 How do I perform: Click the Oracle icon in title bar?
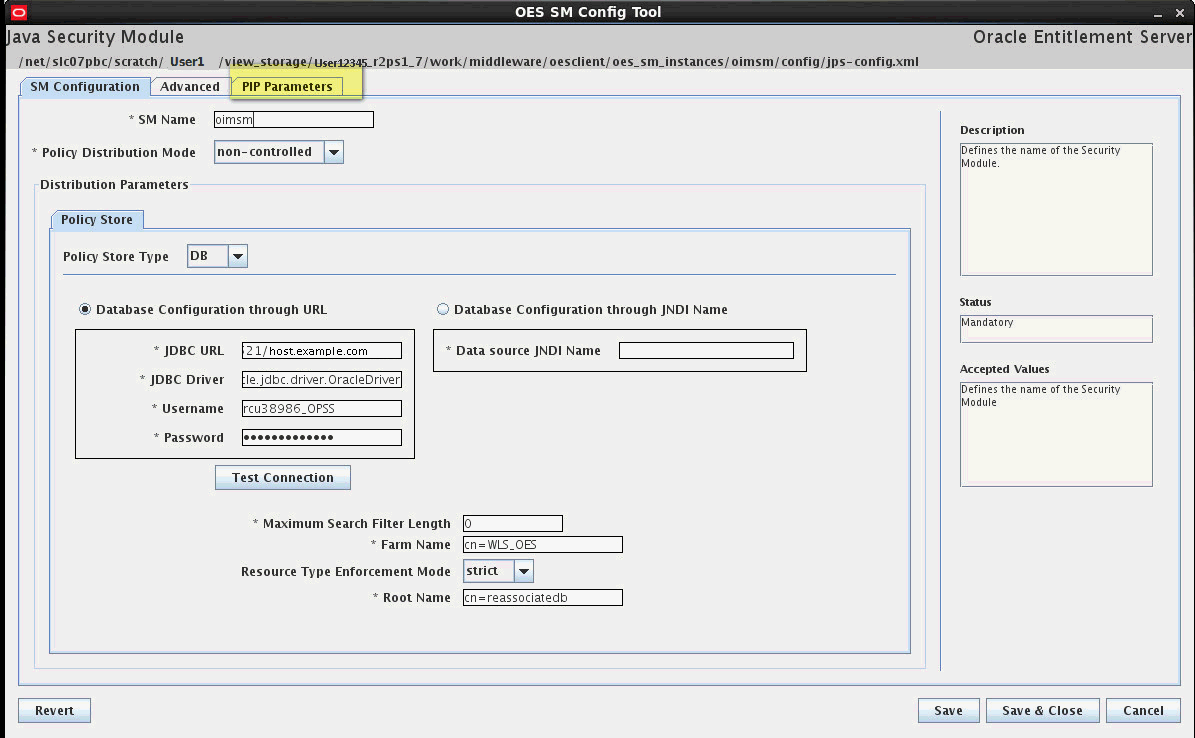pos(18,12)
